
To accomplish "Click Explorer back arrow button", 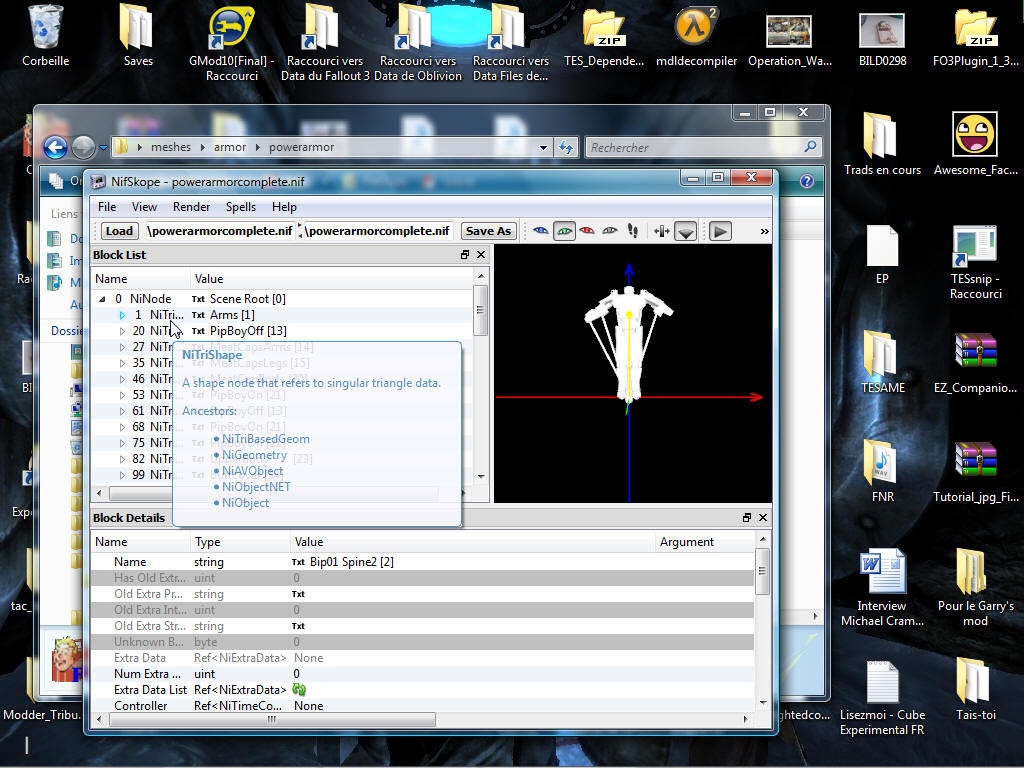I will point(56,148).
